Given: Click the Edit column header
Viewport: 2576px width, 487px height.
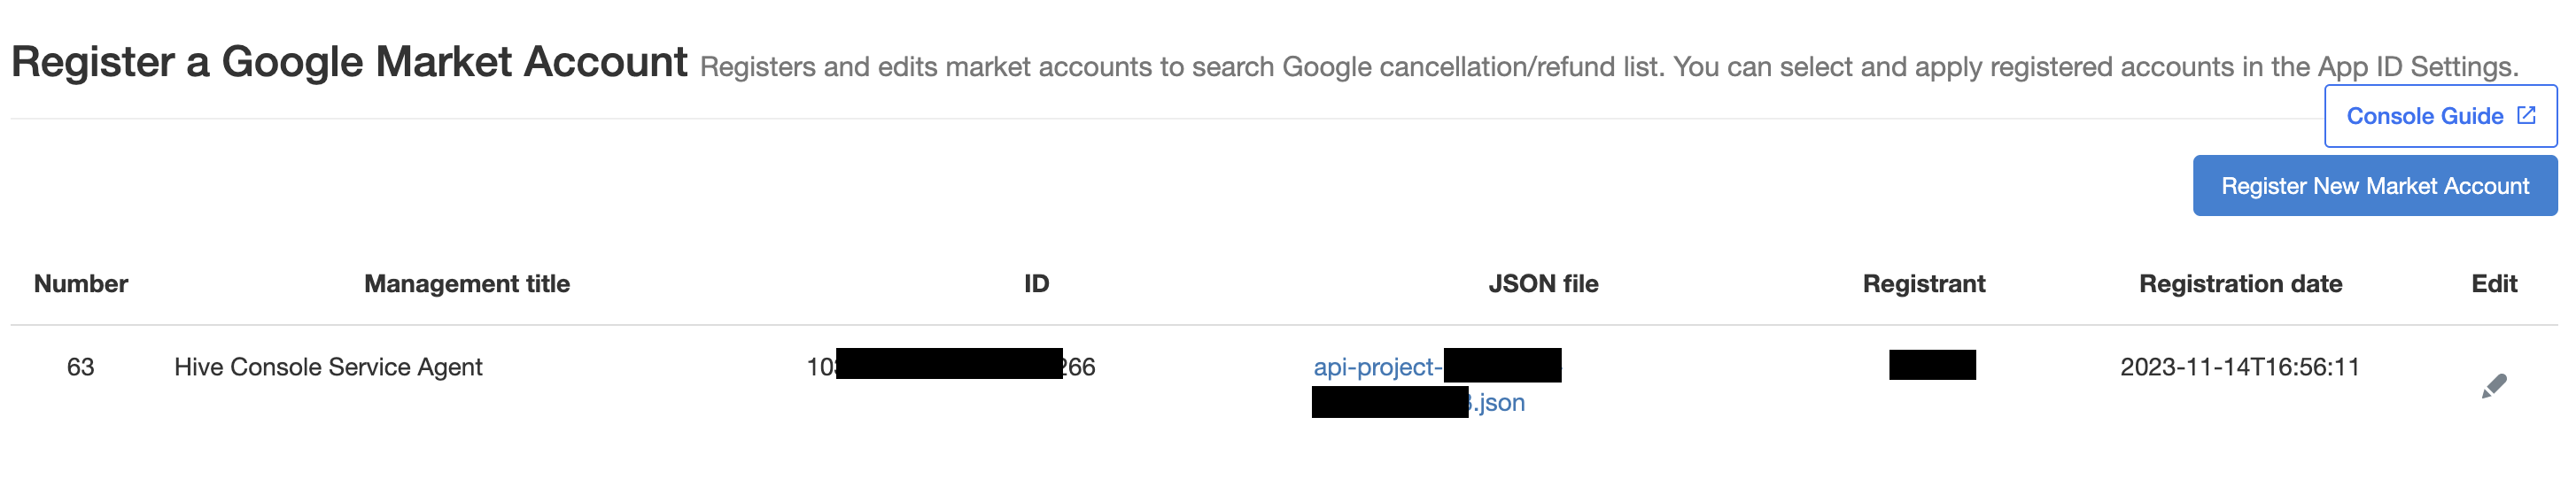Looking at the screenshot, I should [x=2493, y=284].
